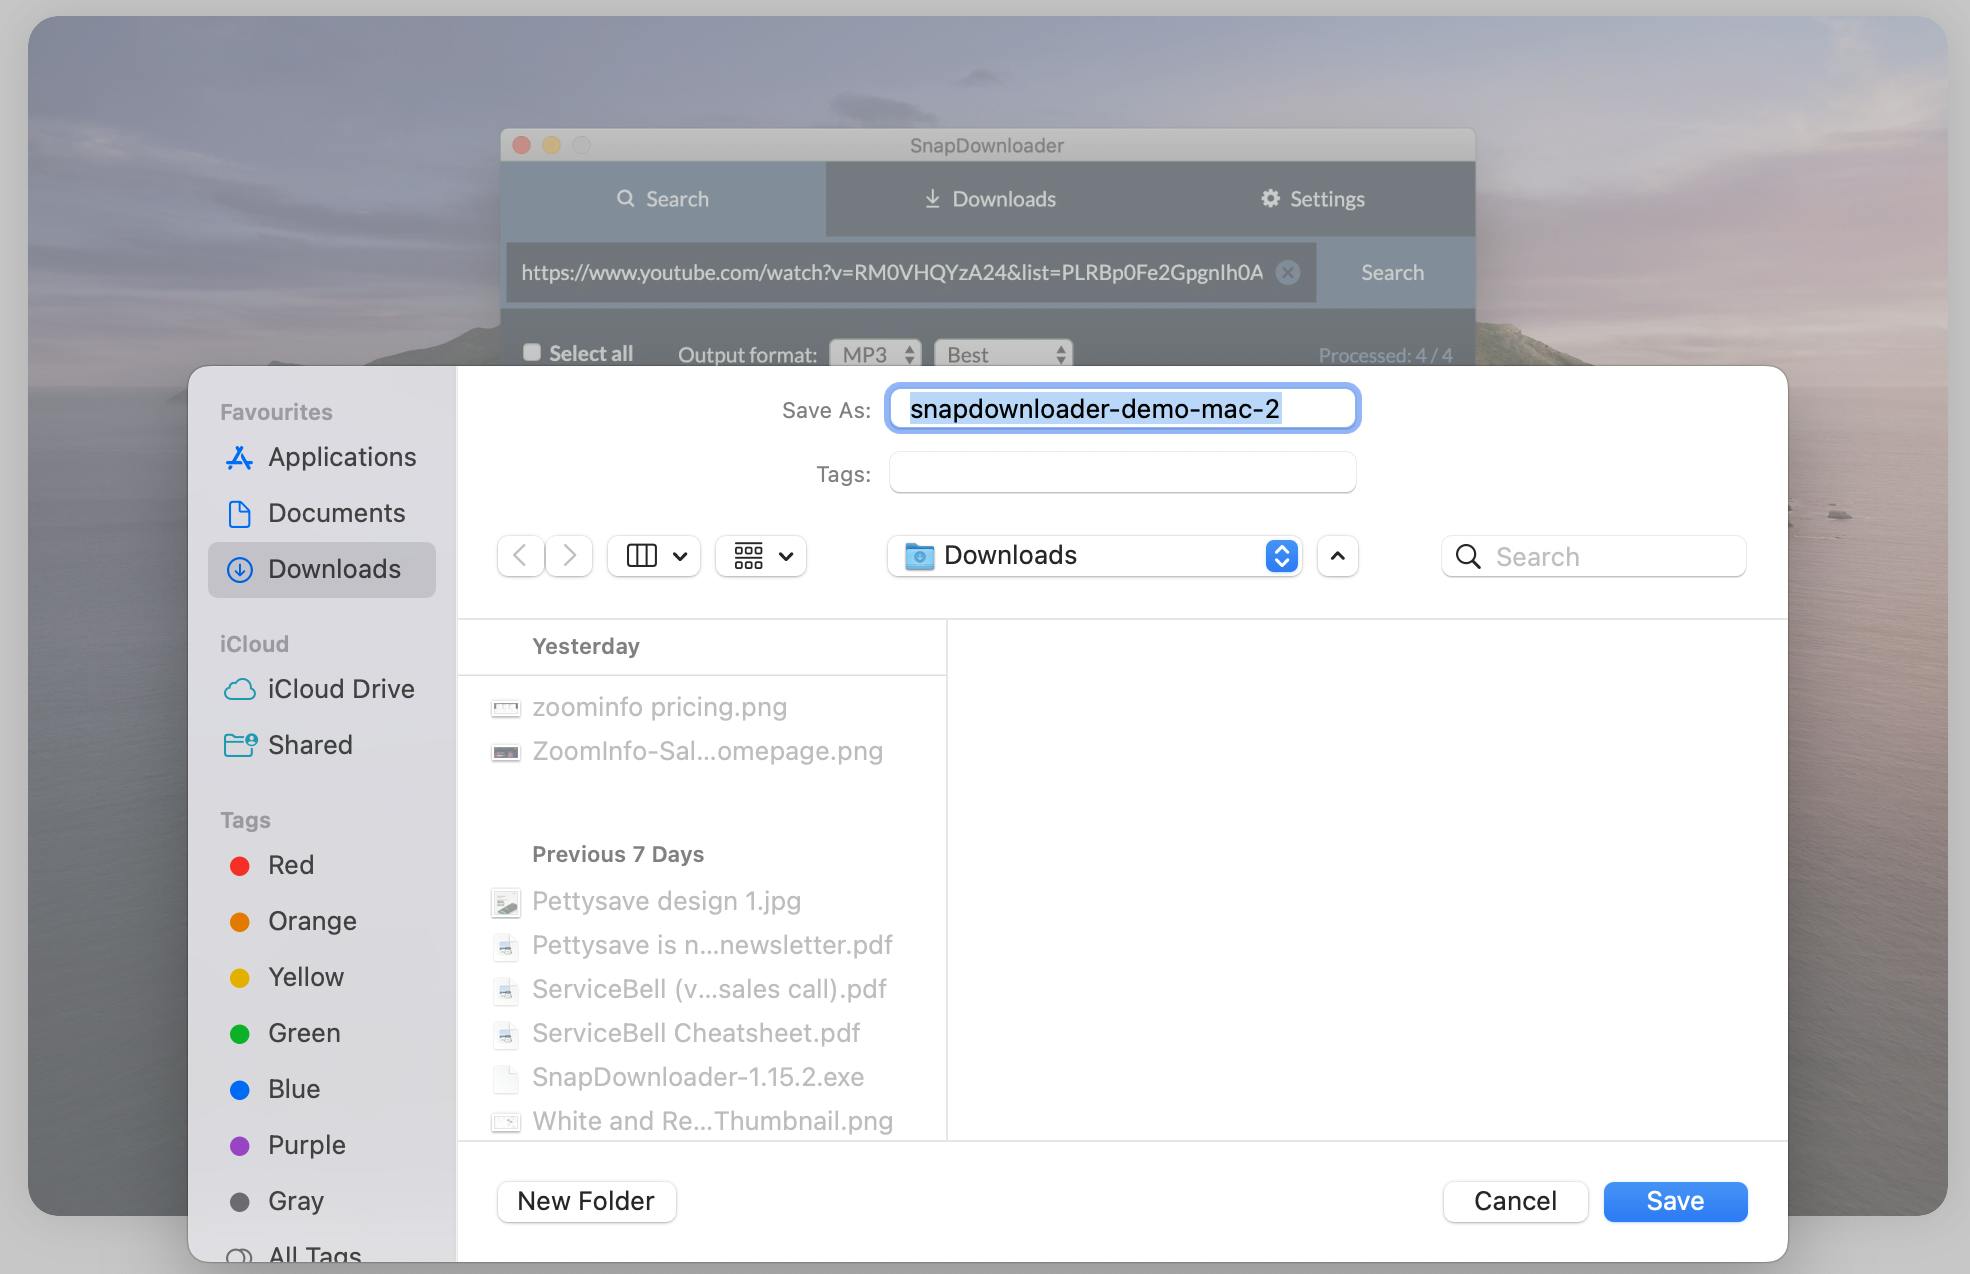This screenshot has width=1970, height=1274.
Task: Select White and Re...Thumbnail.png file
Action: tap(702, 1121)
